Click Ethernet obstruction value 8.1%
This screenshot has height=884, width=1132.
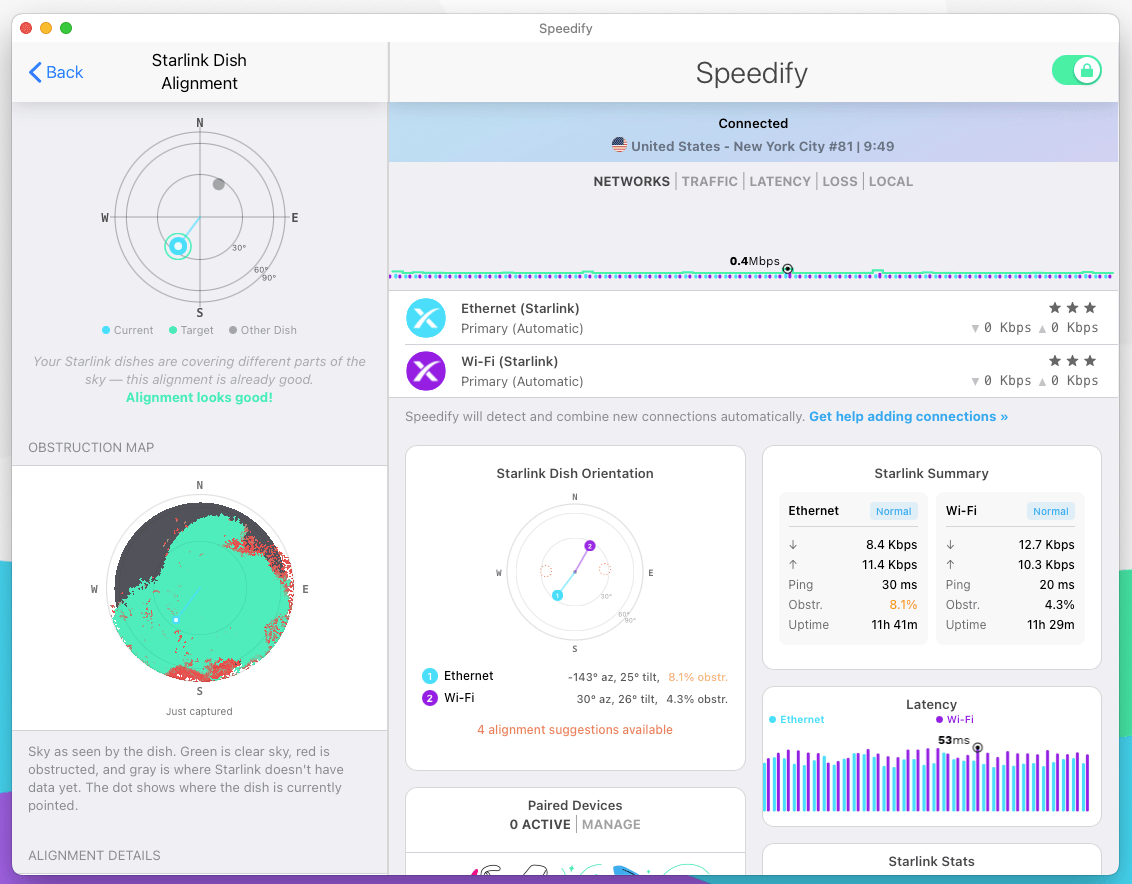tap(903, 604)
